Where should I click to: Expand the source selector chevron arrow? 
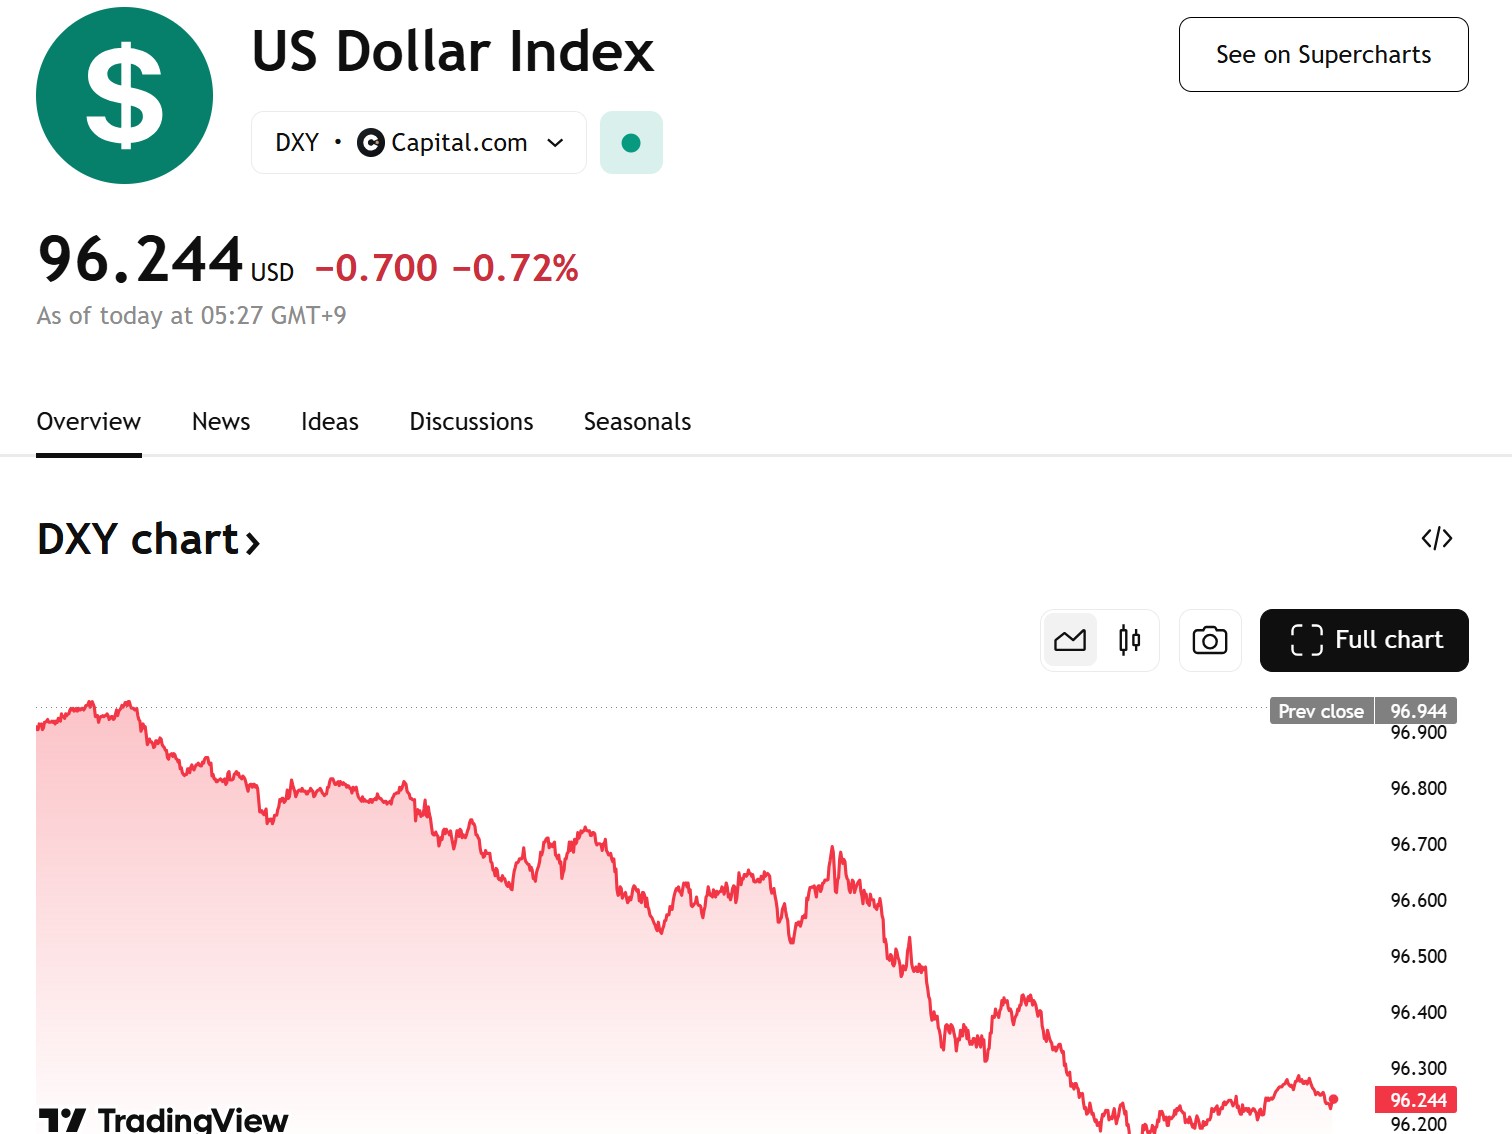pos(555,143)
